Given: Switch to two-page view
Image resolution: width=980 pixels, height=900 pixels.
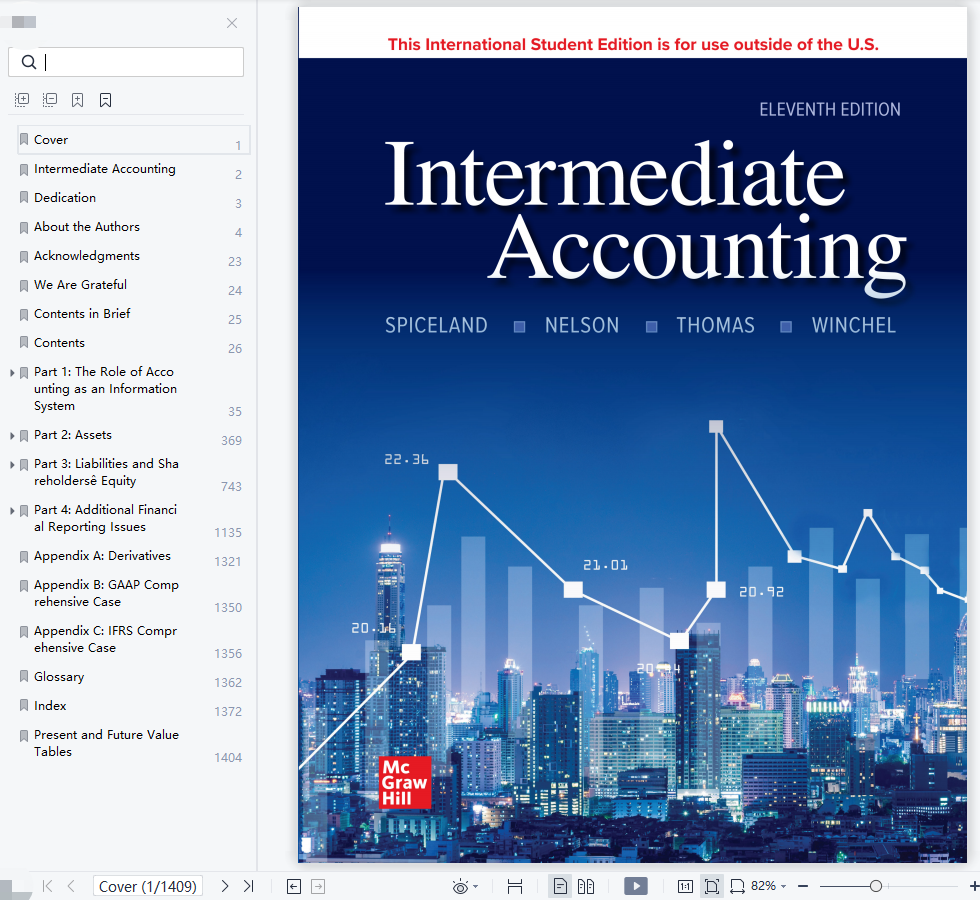Looking at the screenshot, I should [x=586, y=886].
